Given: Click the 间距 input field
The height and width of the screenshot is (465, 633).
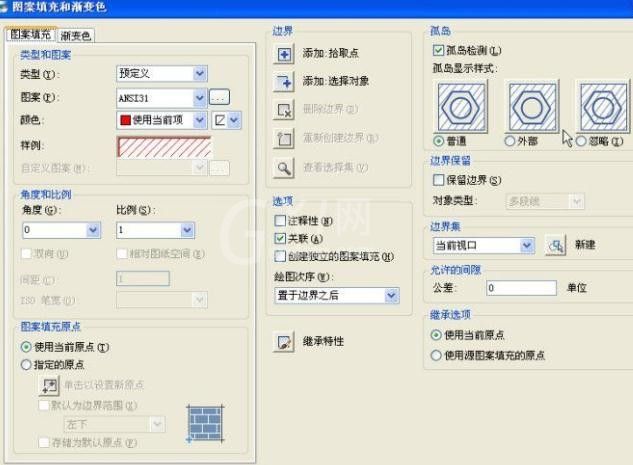Looking at the screenshot, I should [143, 279].
